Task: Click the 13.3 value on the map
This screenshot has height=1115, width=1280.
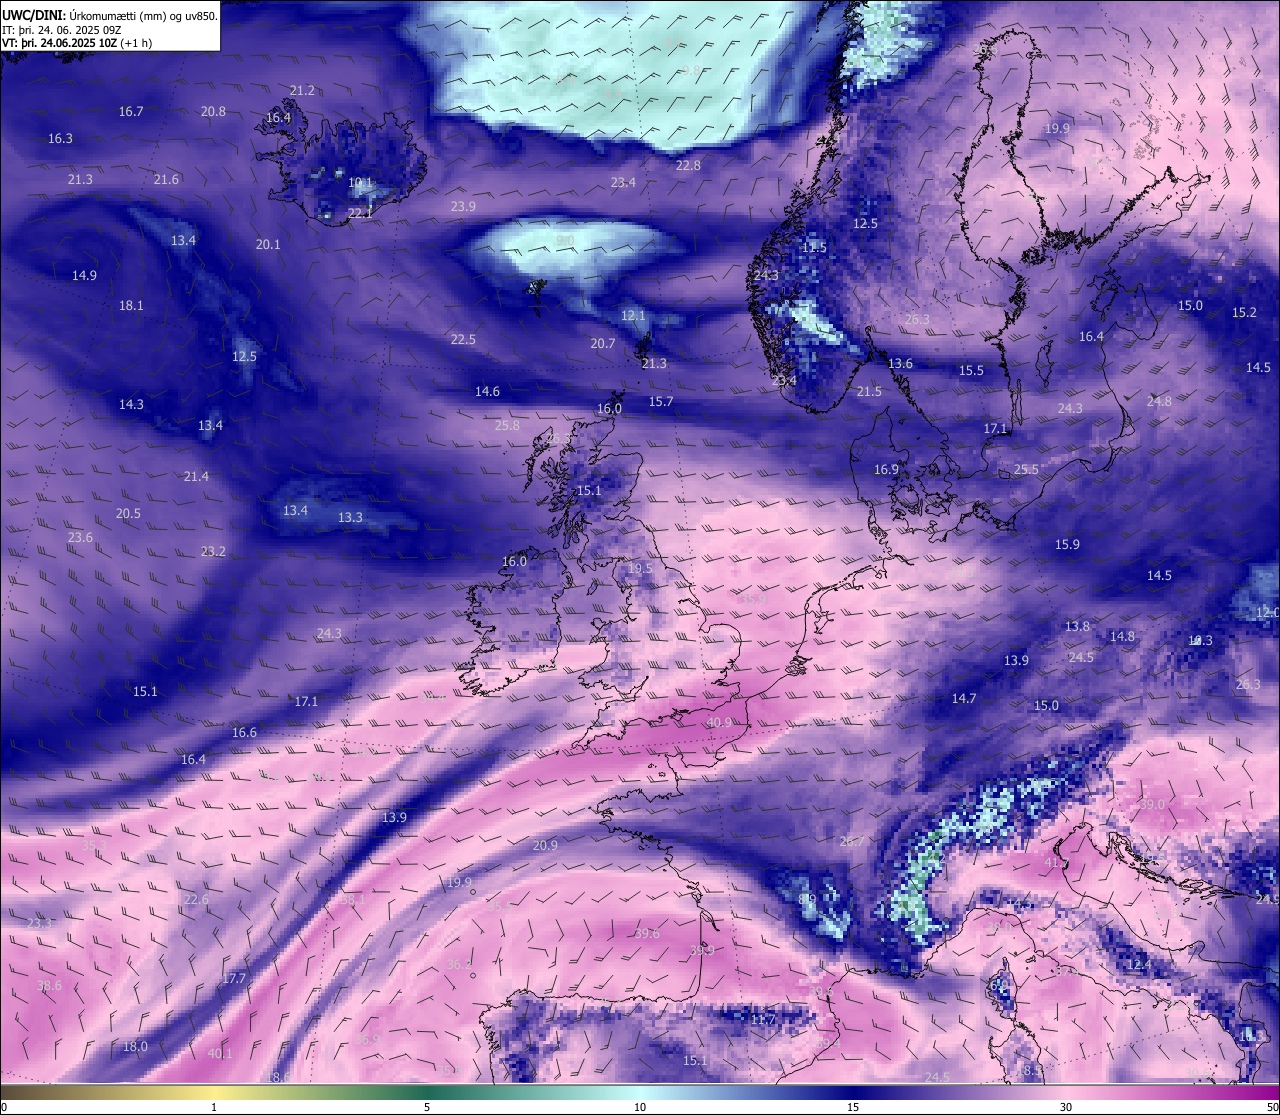Action: click(350, 517)
